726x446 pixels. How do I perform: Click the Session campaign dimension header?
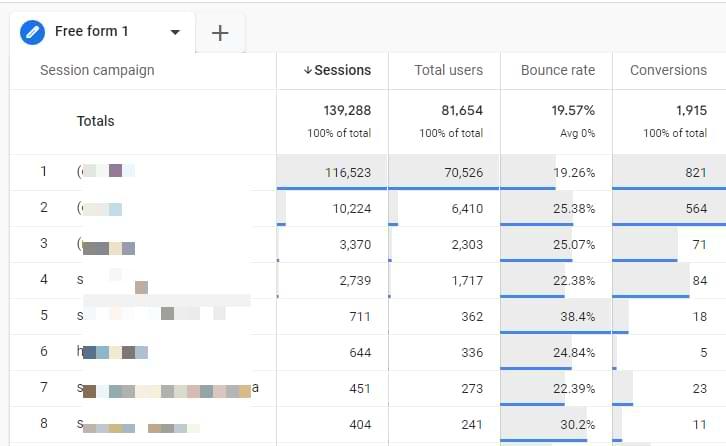coord(97,70)
